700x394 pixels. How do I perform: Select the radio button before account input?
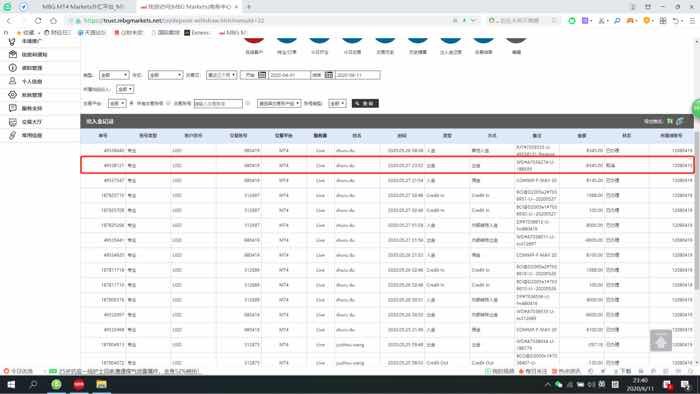coord(168,103)
